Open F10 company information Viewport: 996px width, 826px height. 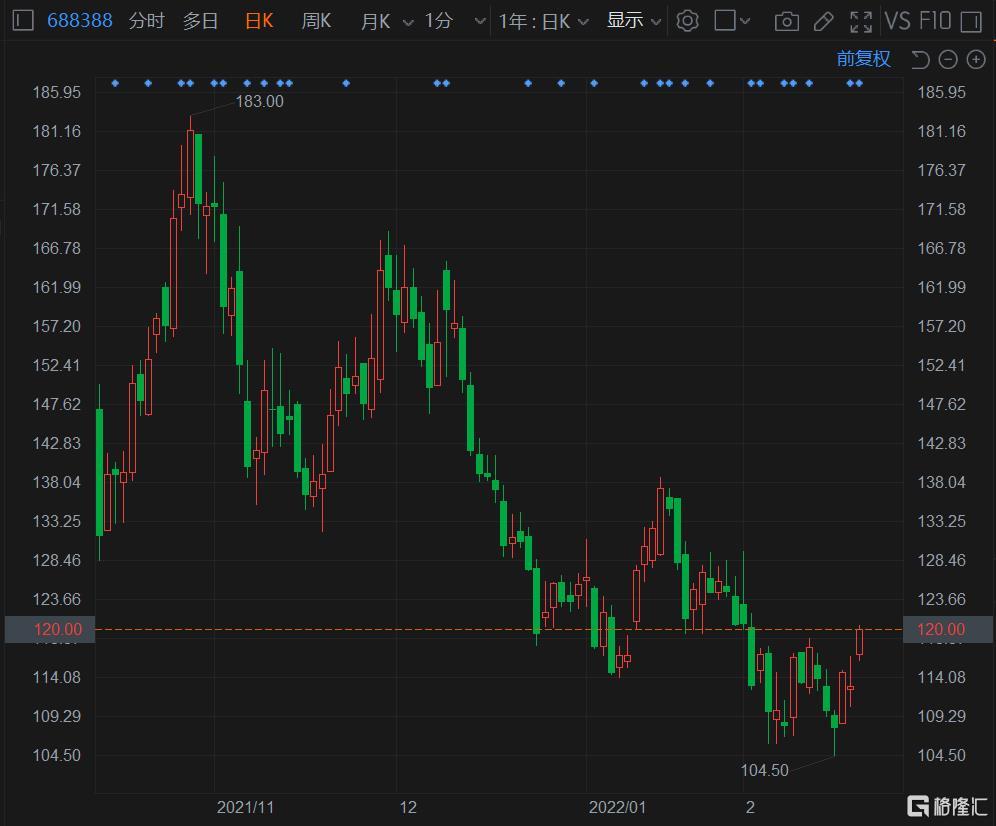click(x=934, y=21)
